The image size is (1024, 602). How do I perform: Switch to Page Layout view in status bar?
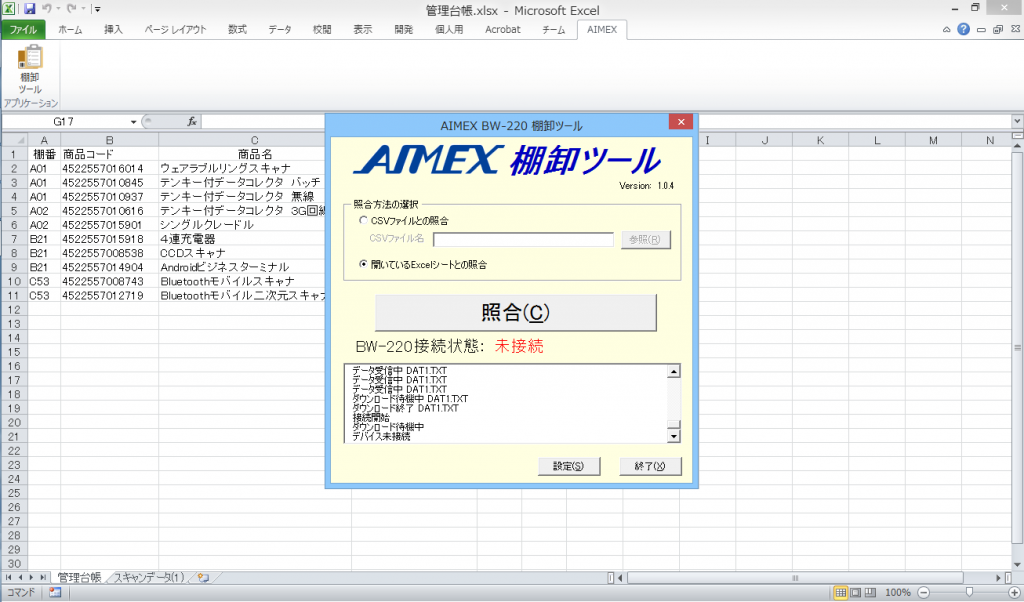click(x=856, y=592)
